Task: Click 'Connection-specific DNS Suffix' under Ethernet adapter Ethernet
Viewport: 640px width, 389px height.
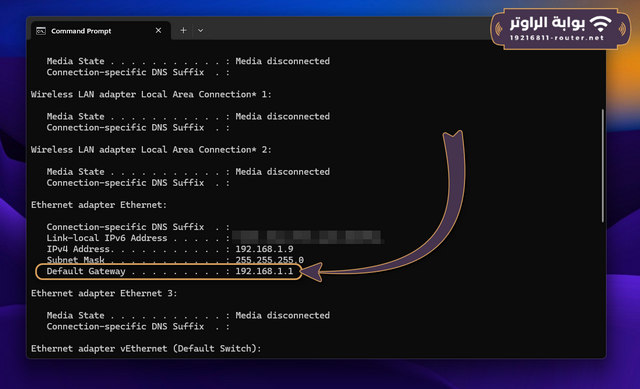Action: coord(125,227)
